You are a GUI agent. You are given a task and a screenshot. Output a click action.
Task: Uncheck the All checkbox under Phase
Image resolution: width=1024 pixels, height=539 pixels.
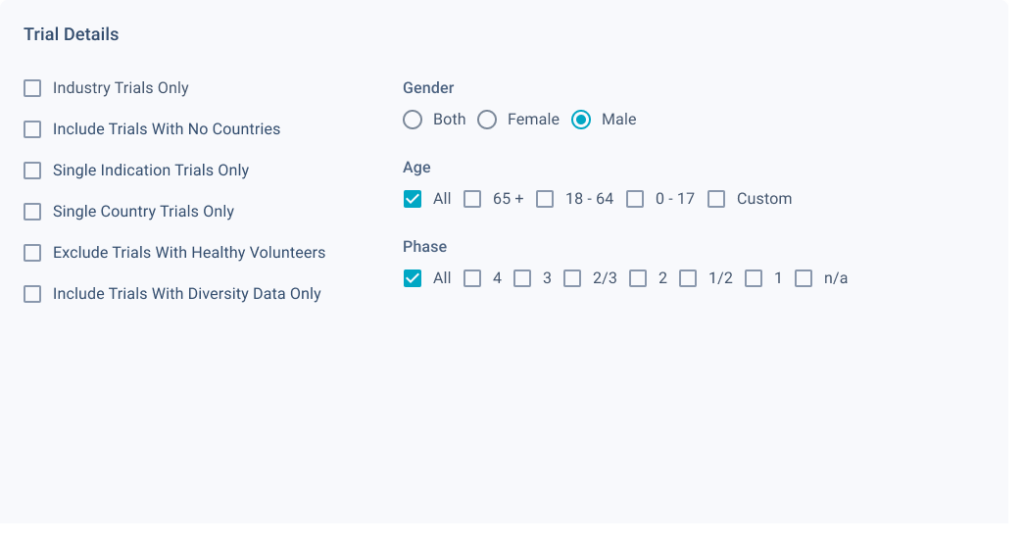pos(412,278)
